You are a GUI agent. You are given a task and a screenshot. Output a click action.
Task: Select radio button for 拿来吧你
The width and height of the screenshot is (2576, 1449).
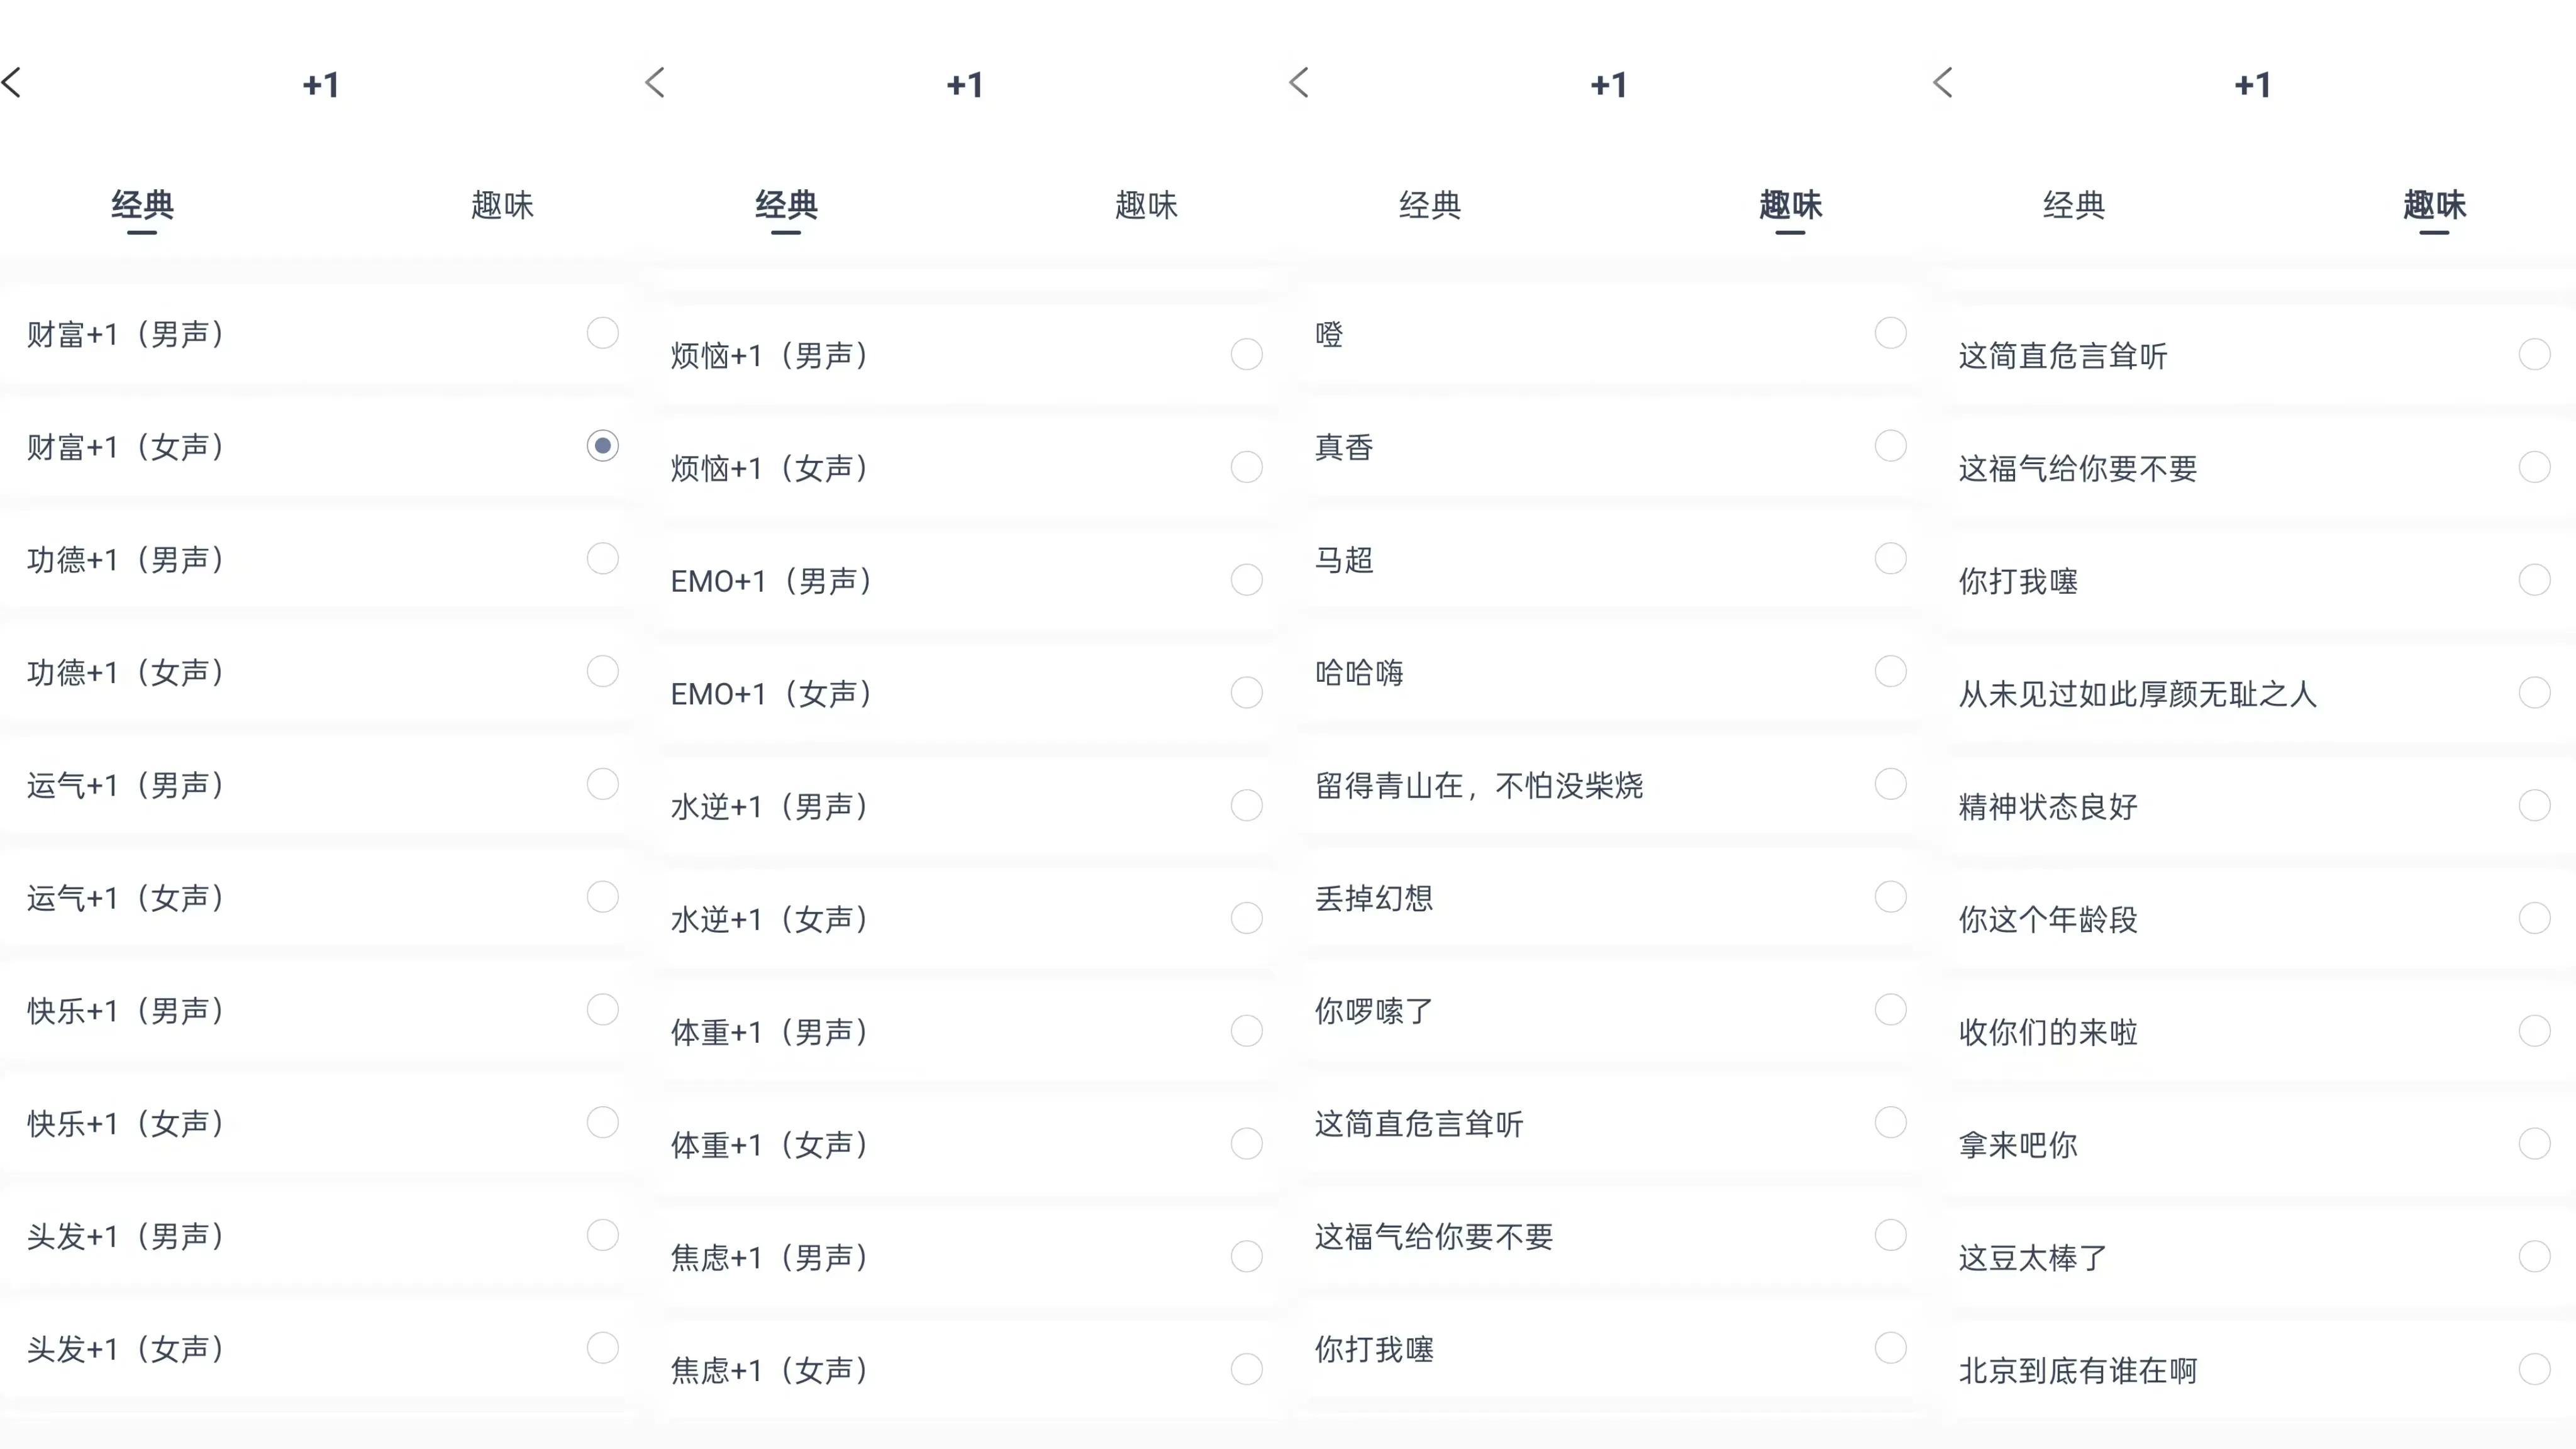(2534, 1144)
